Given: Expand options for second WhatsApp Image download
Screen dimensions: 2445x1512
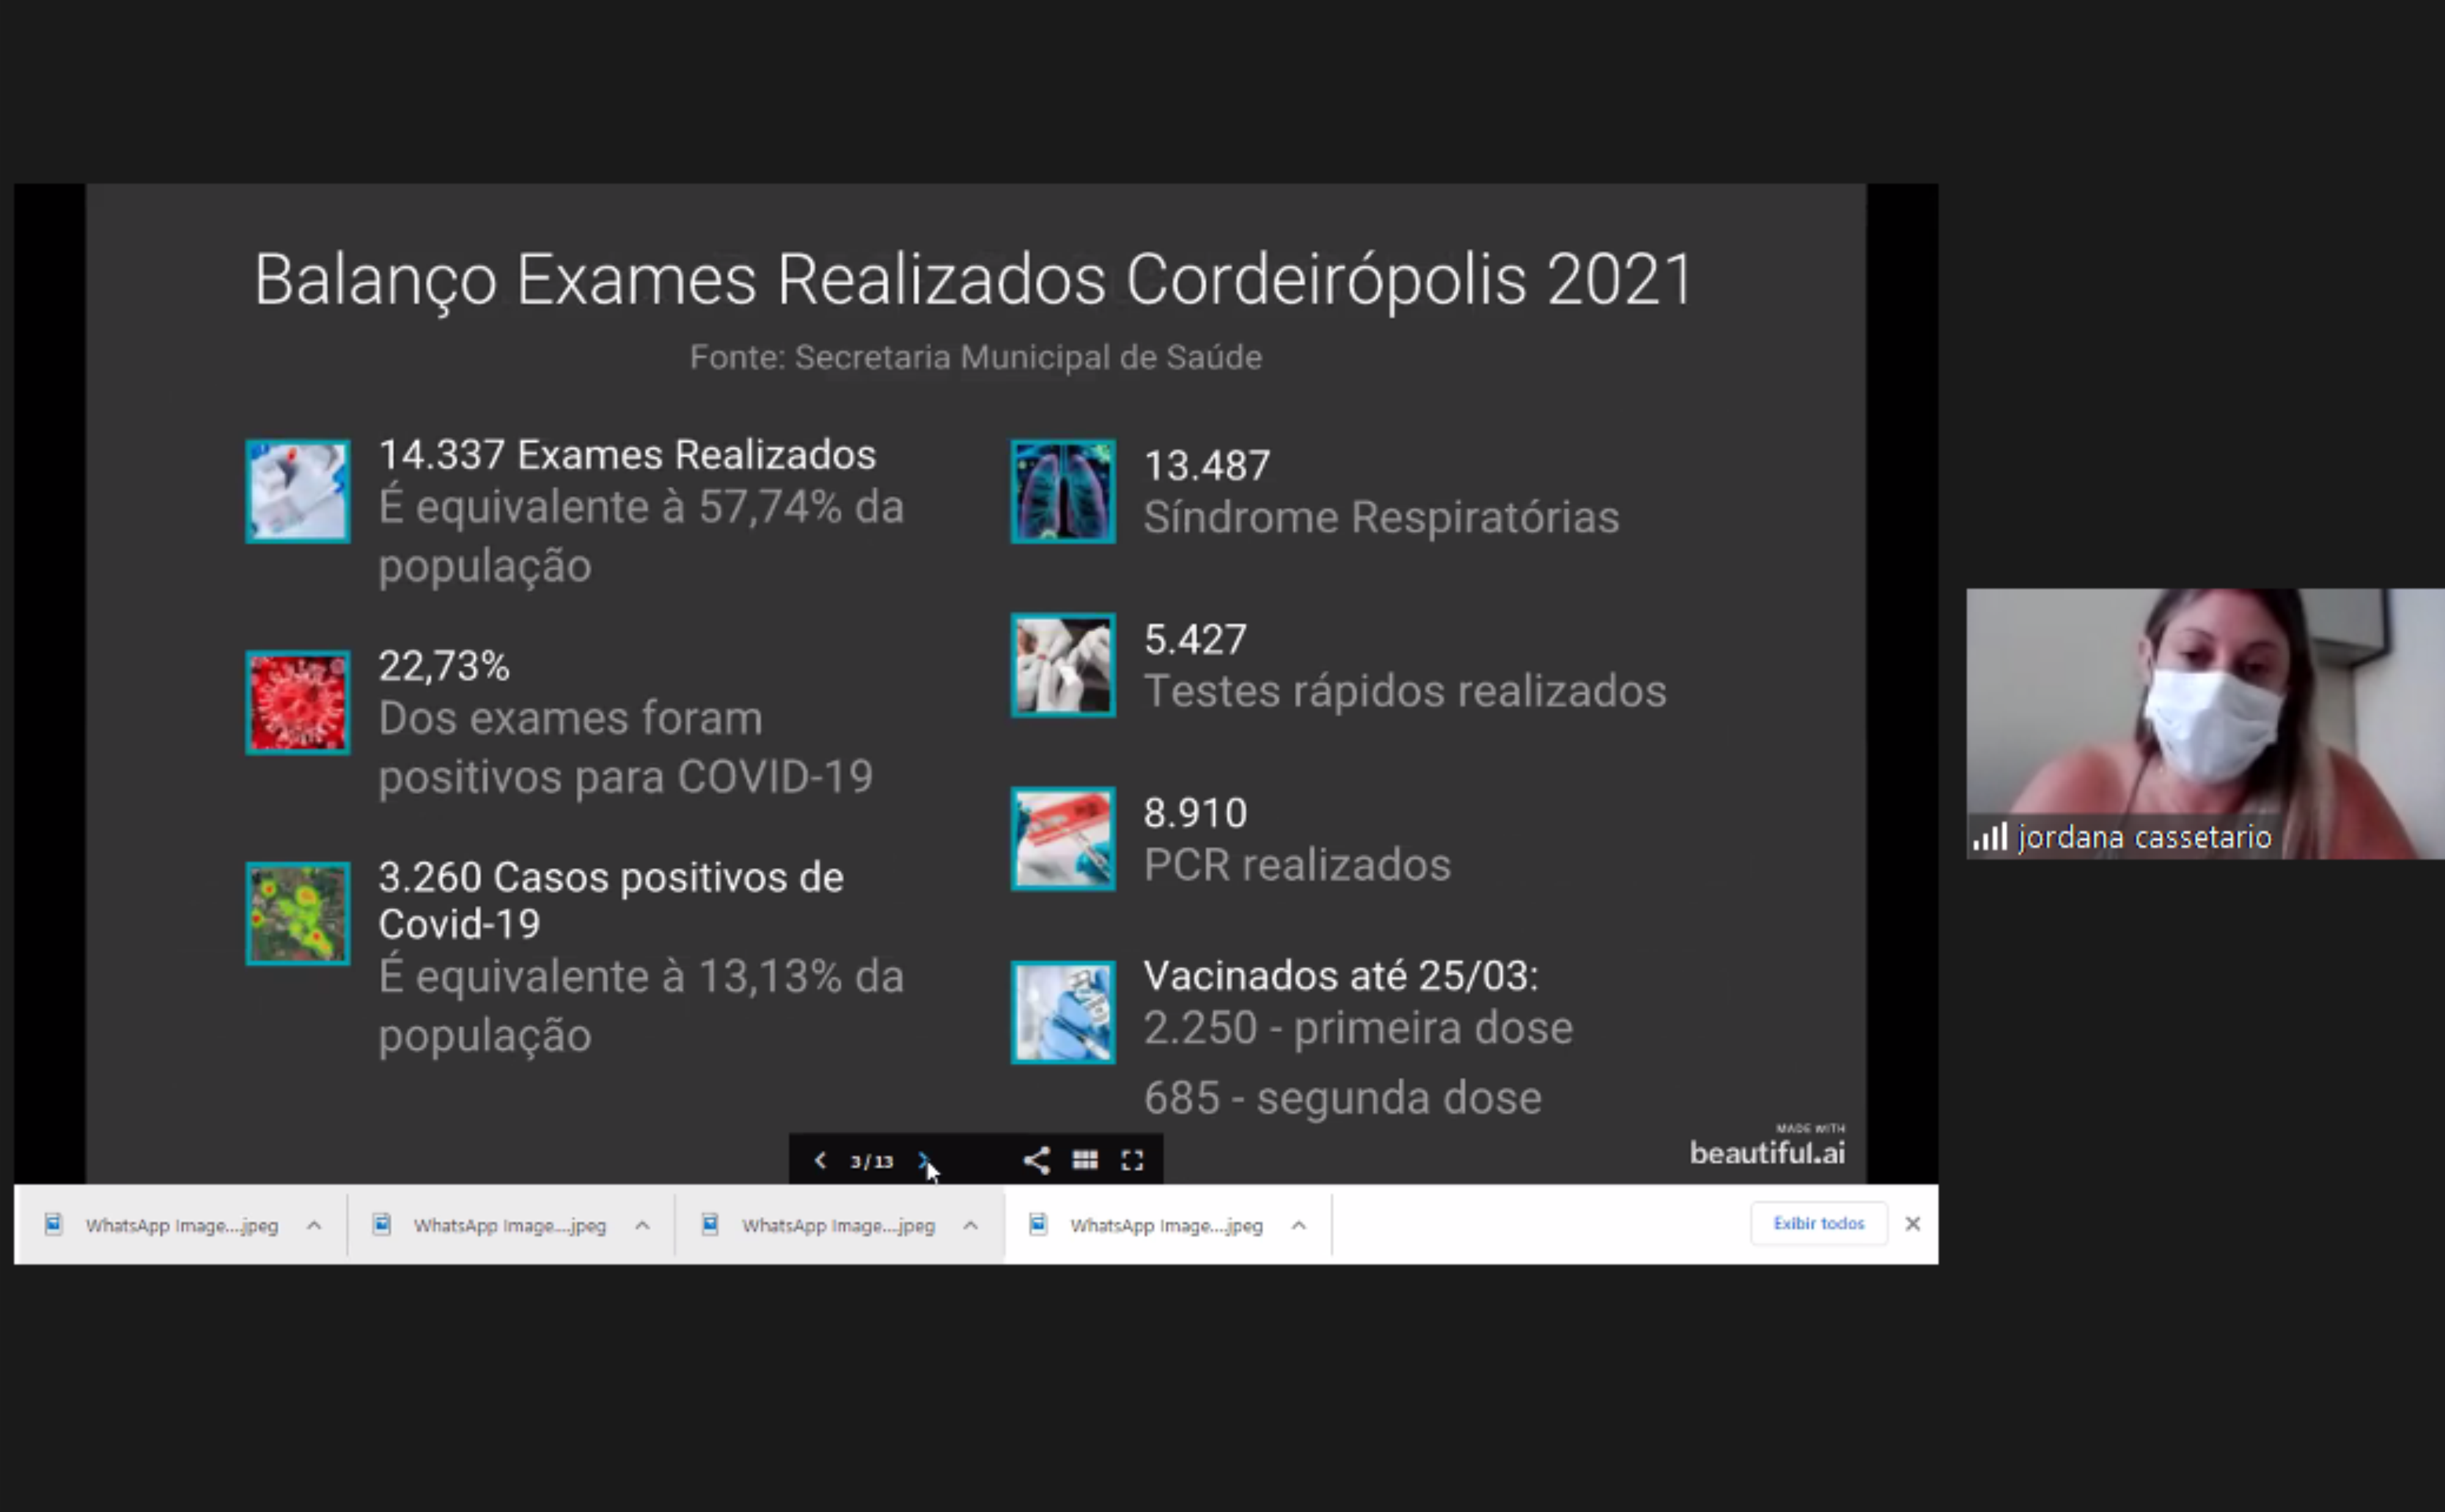Looking at the screenshot, I should point(642,1225).
